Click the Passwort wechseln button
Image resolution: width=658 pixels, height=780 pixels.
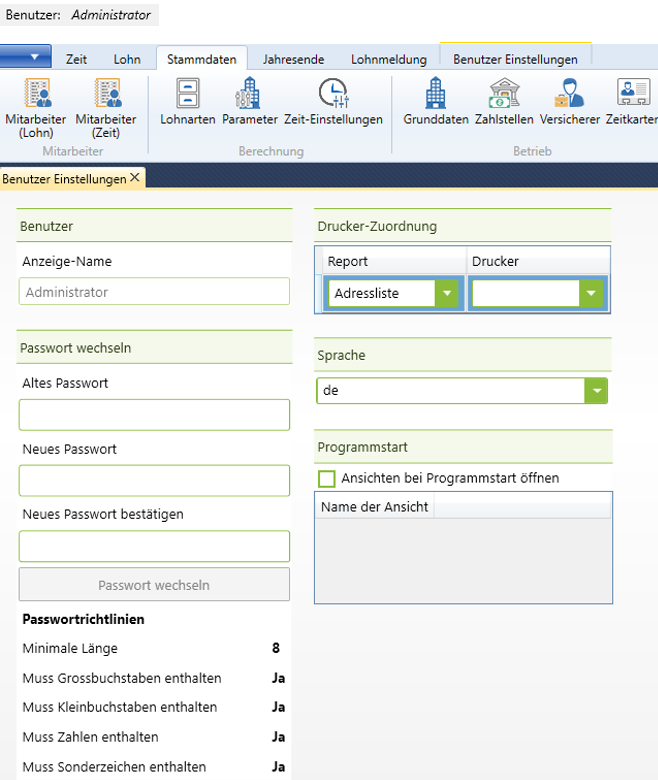pos(154,585)
